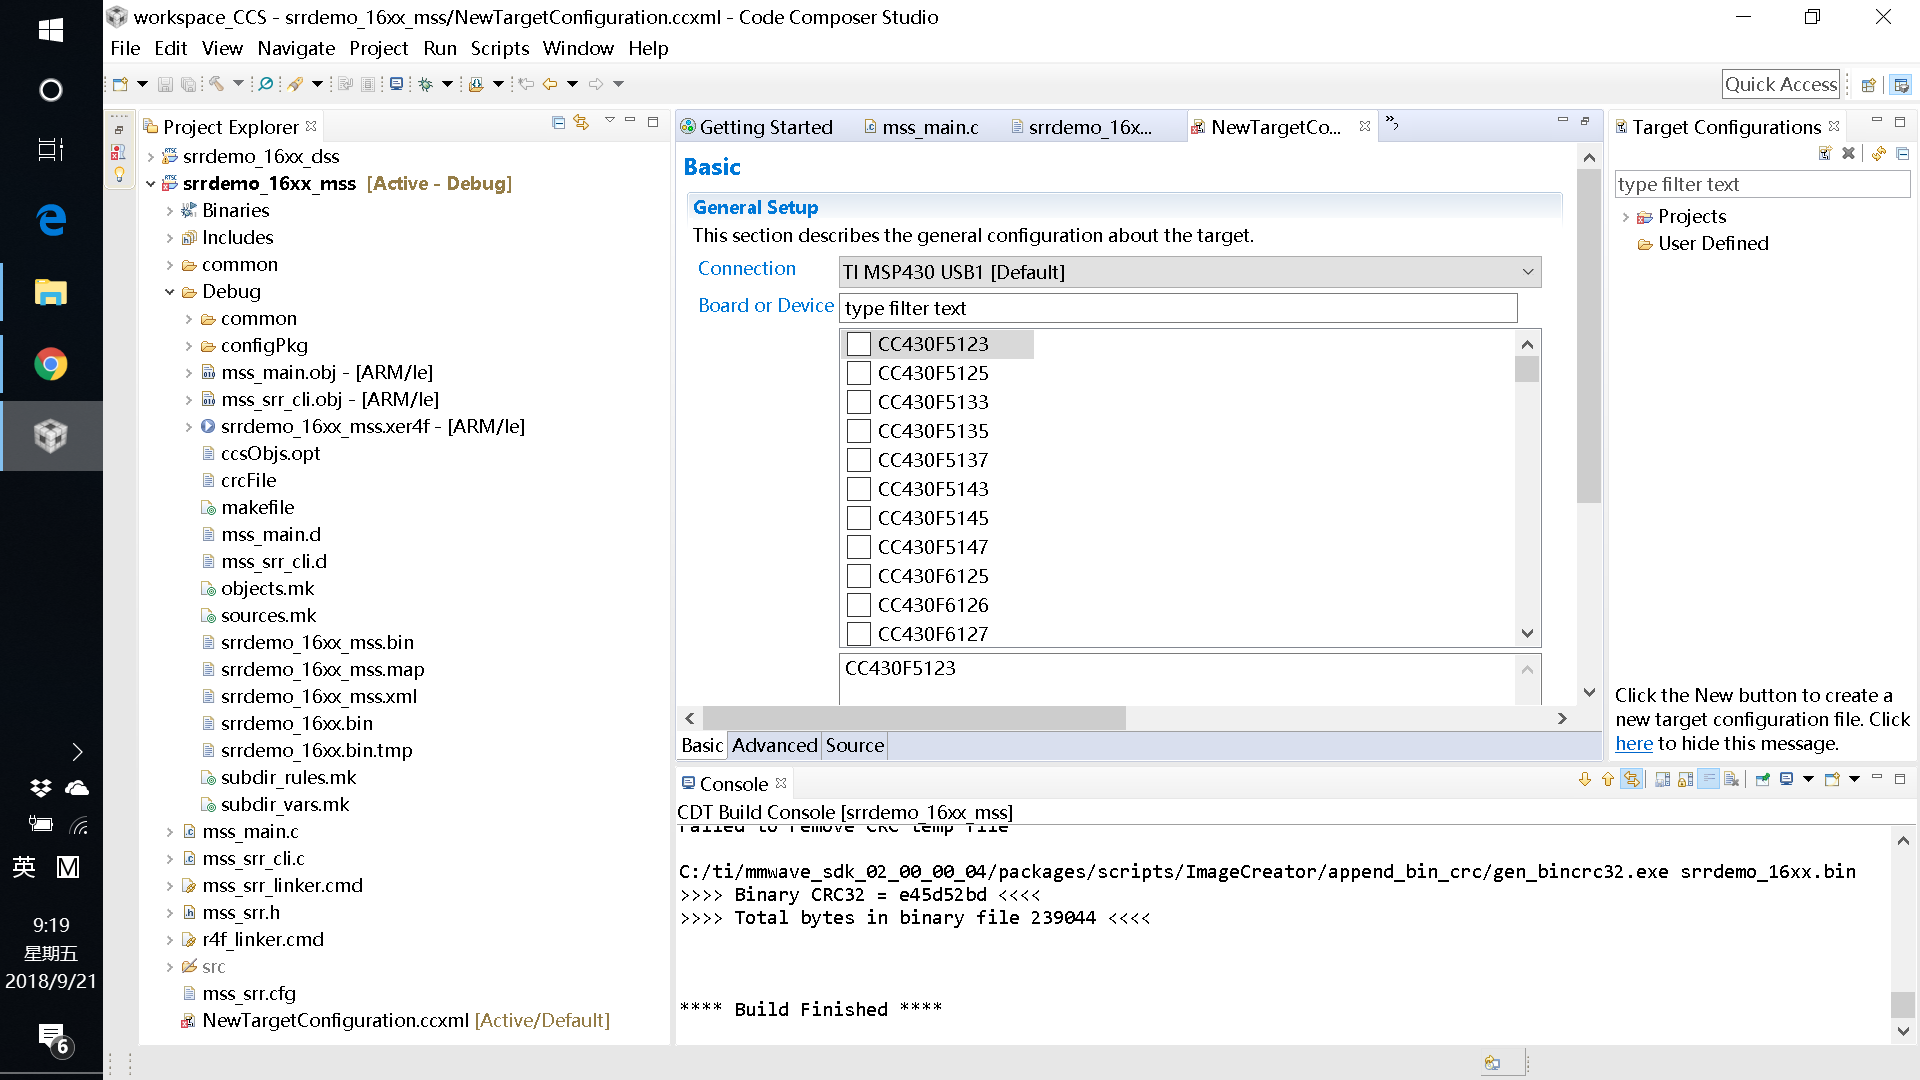Viewport: 1920px width, 1080px height.
Task: Click the device list vertical scrollbar
Action: pos(1527,488)
